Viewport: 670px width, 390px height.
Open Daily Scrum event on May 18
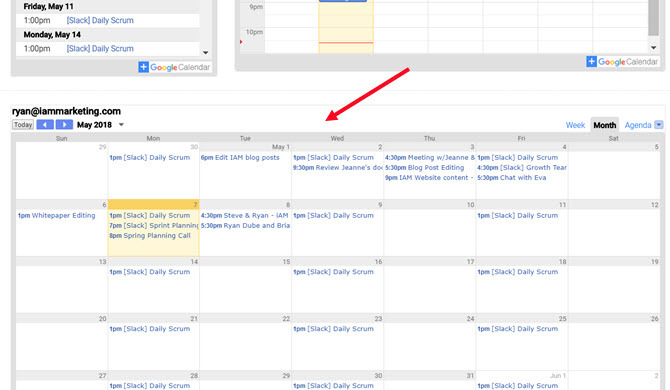click(x=517, y=272)
